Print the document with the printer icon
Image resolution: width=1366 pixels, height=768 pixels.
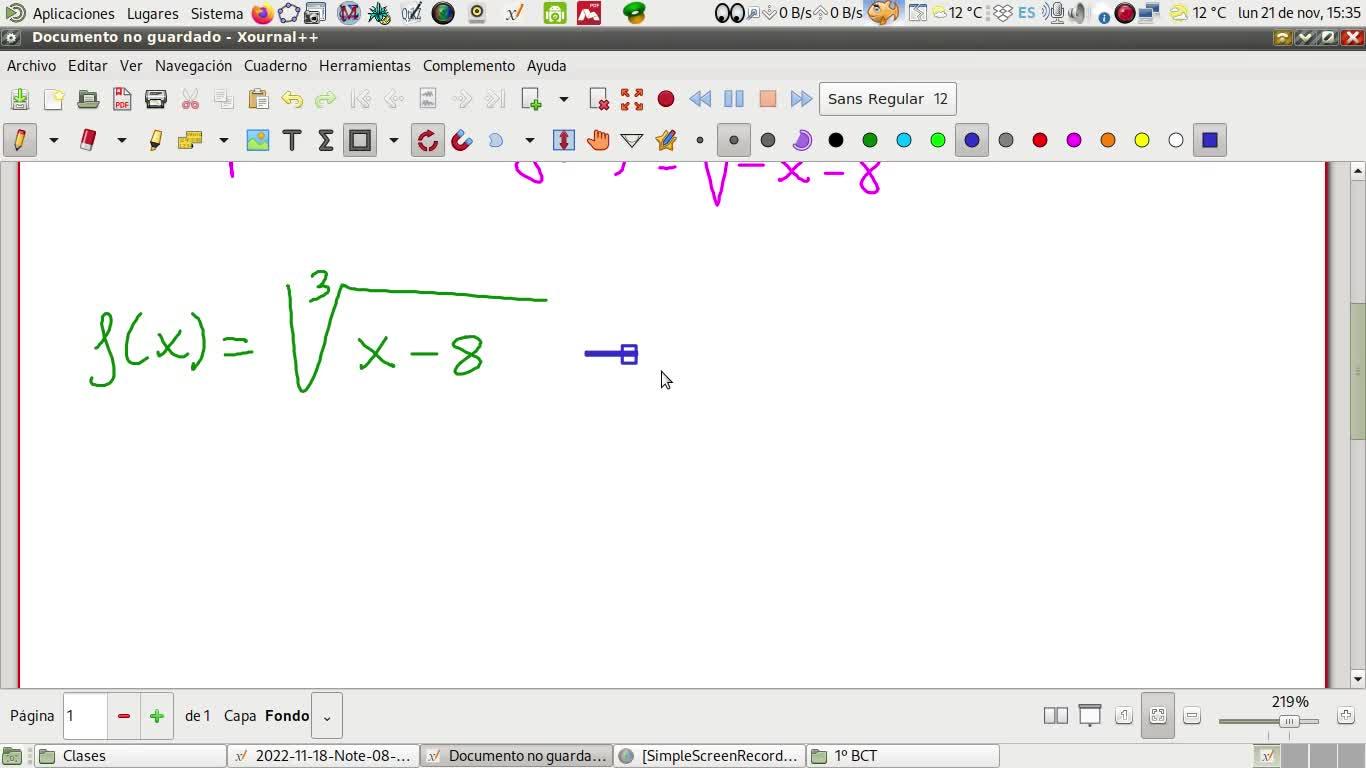click(x=156, y=99)
